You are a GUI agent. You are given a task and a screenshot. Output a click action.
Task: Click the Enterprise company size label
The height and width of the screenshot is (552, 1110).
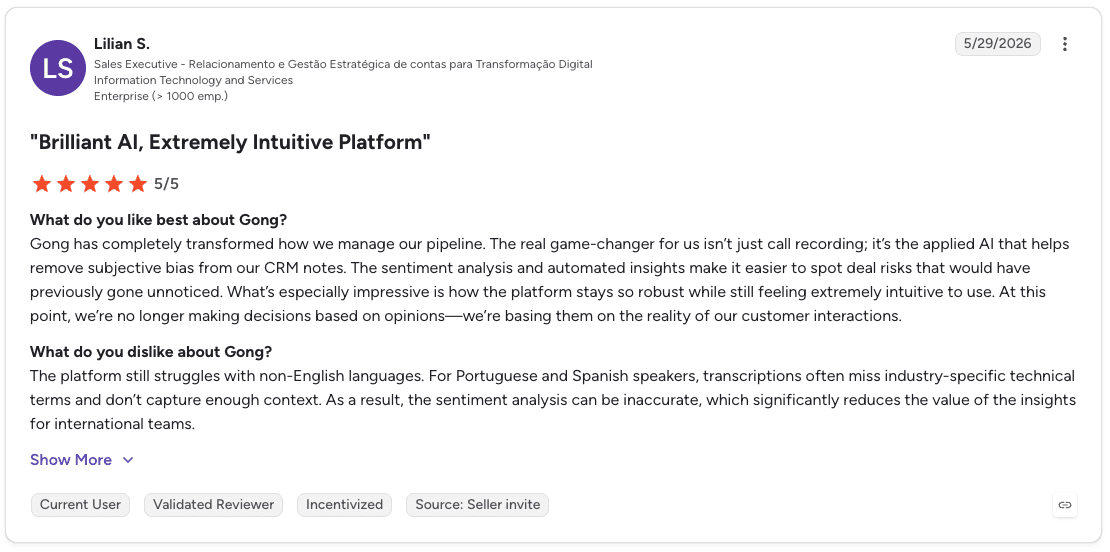(161, 96)
